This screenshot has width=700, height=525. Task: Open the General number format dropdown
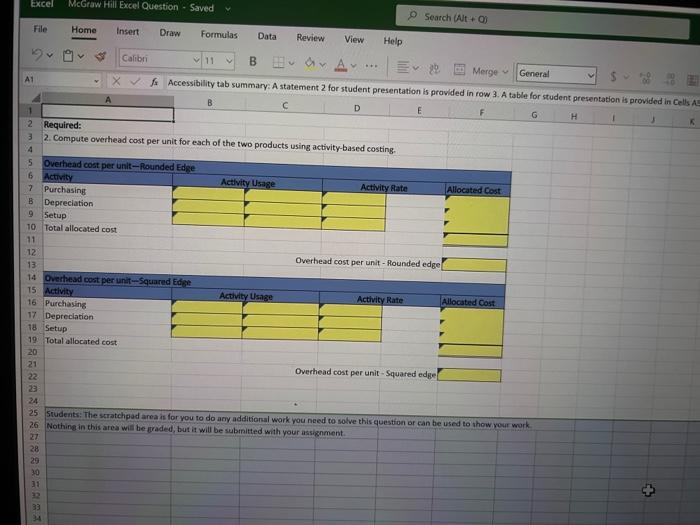click(x=556, y=74)
